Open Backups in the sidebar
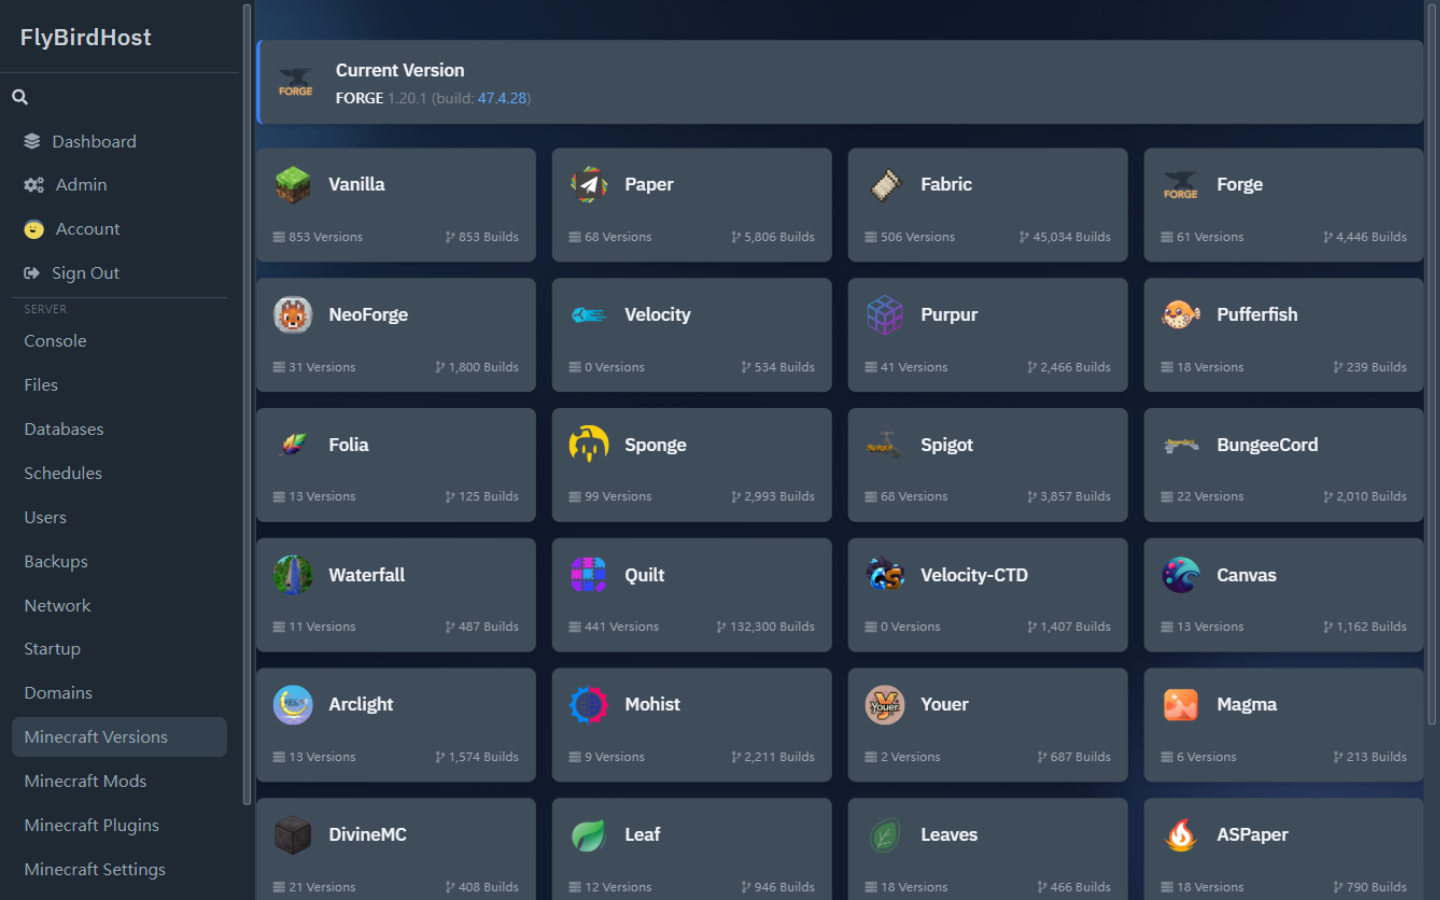 (119, 561)
